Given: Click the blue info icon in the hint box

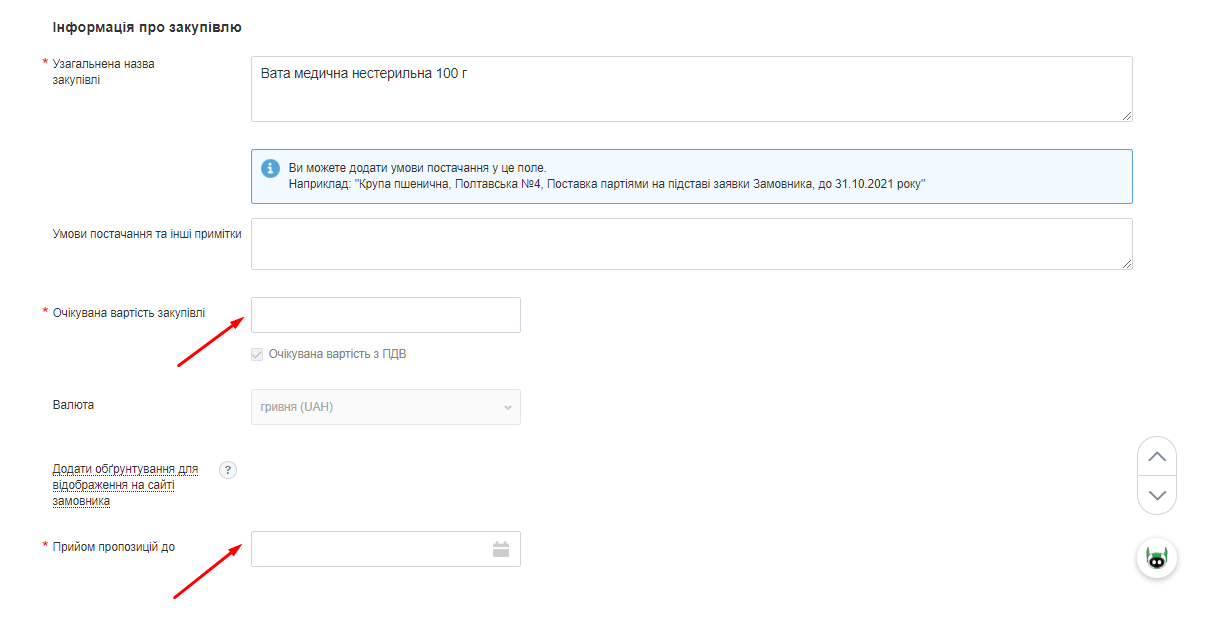Looking at the screenshot, I should click(x=270, y=168).
